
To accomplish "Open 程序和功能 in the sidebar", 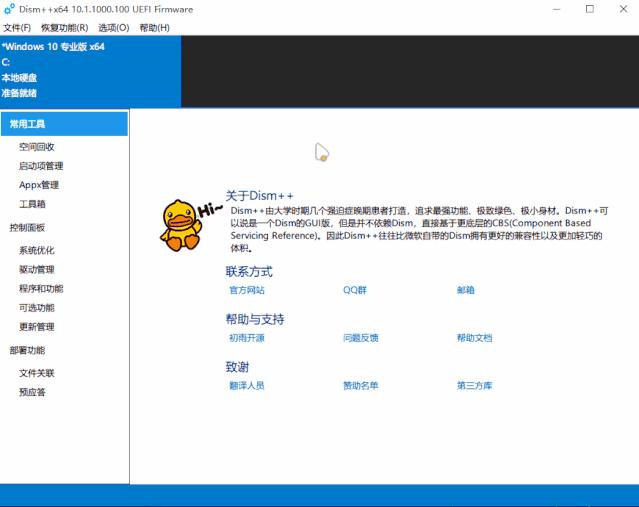I will (41, 289).
